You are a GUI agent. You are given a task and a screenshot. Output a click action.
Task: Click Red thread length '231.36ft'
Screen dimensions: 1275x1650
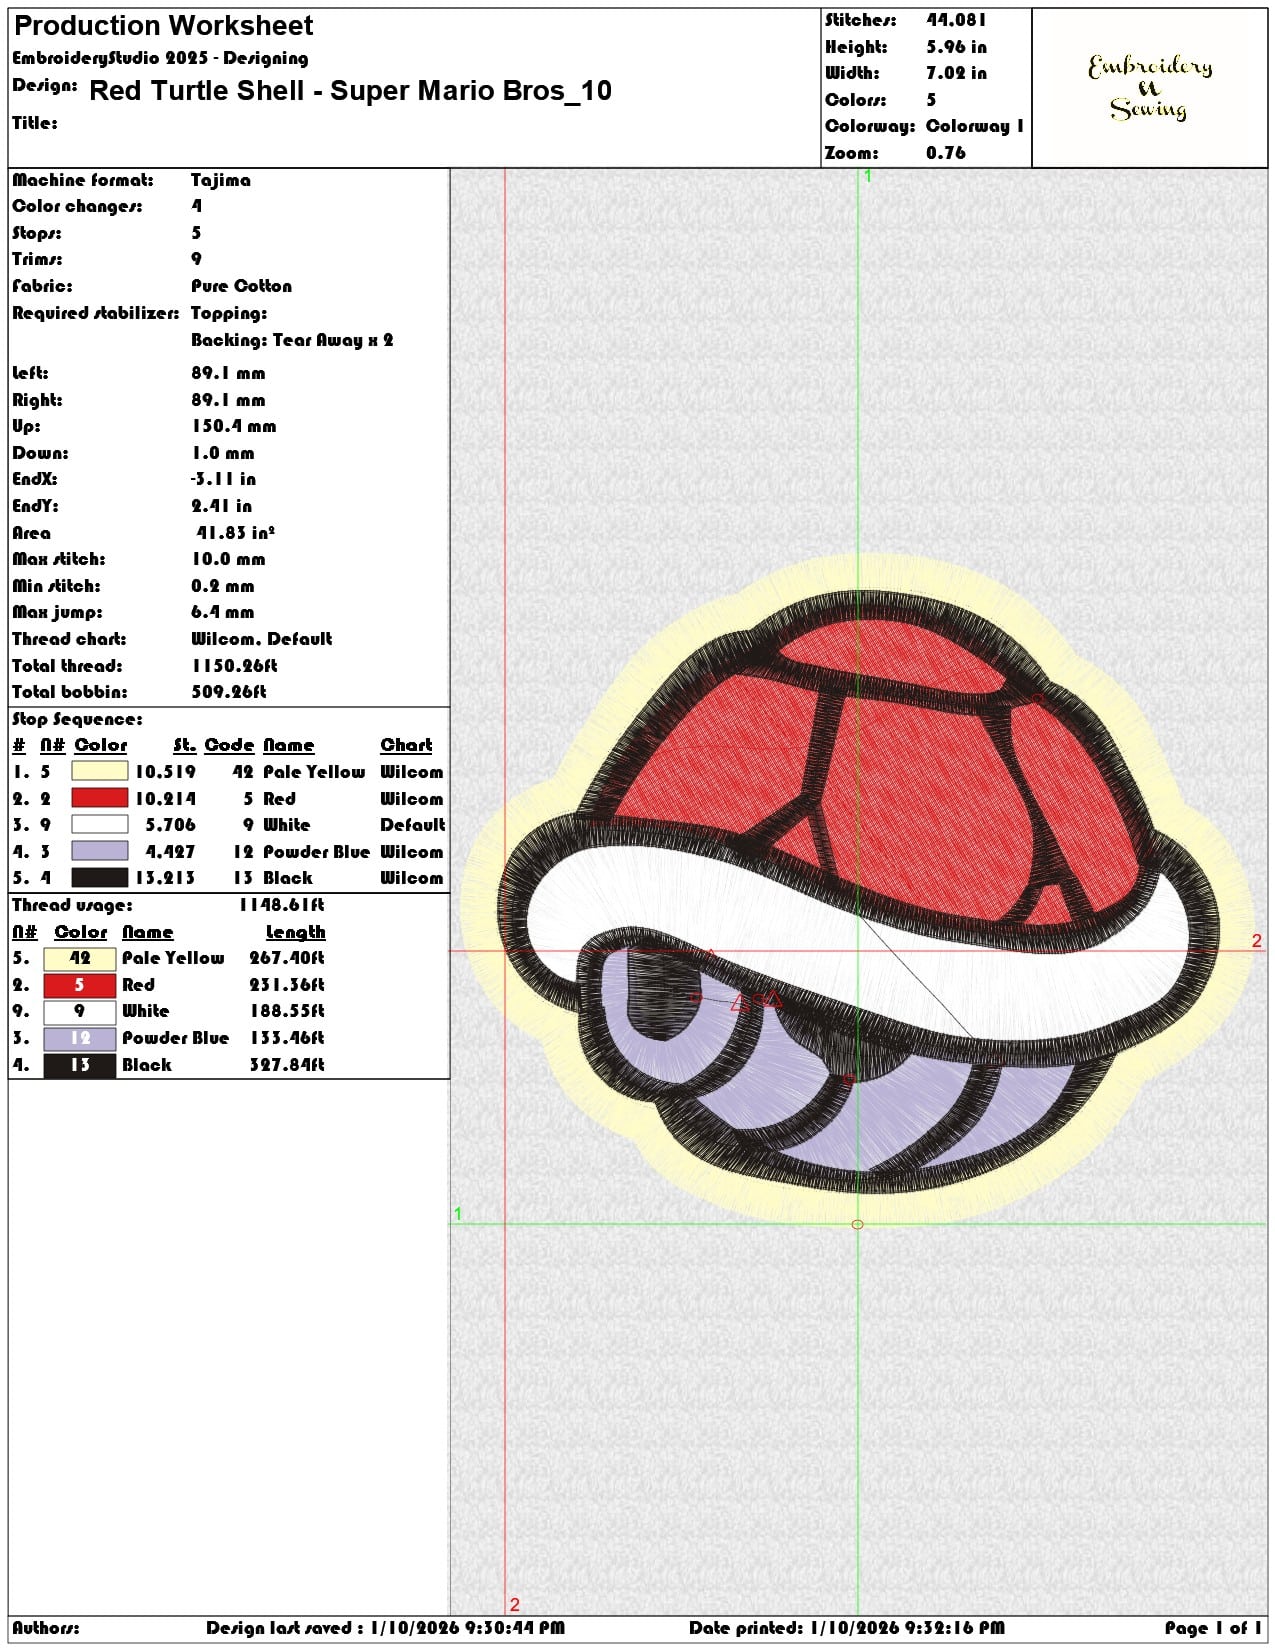coord(287,985)
